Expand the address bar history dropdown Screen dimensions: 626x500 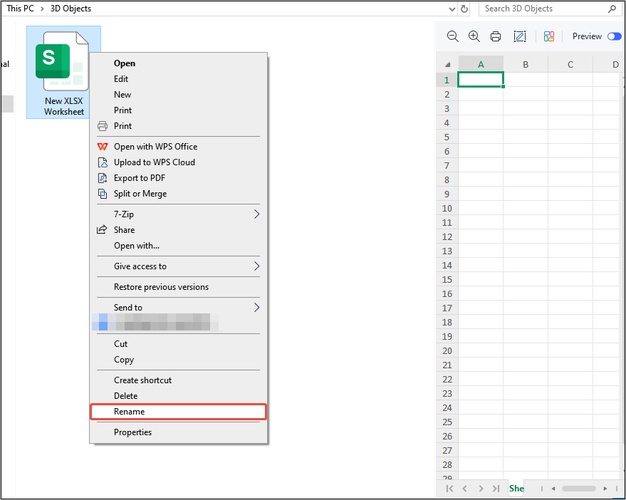click(452, 9)
